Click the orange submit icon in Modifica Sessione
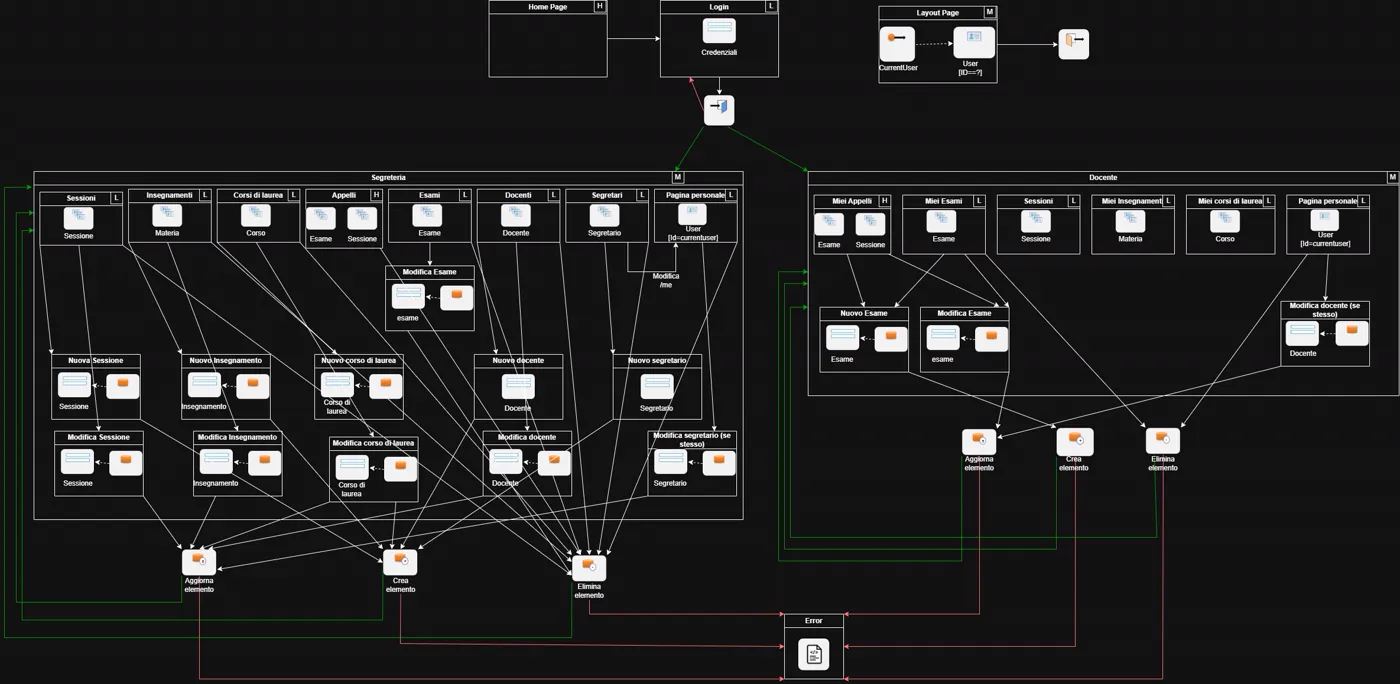The width and height of the screenshot is (1400, 684). pos(126,462)
